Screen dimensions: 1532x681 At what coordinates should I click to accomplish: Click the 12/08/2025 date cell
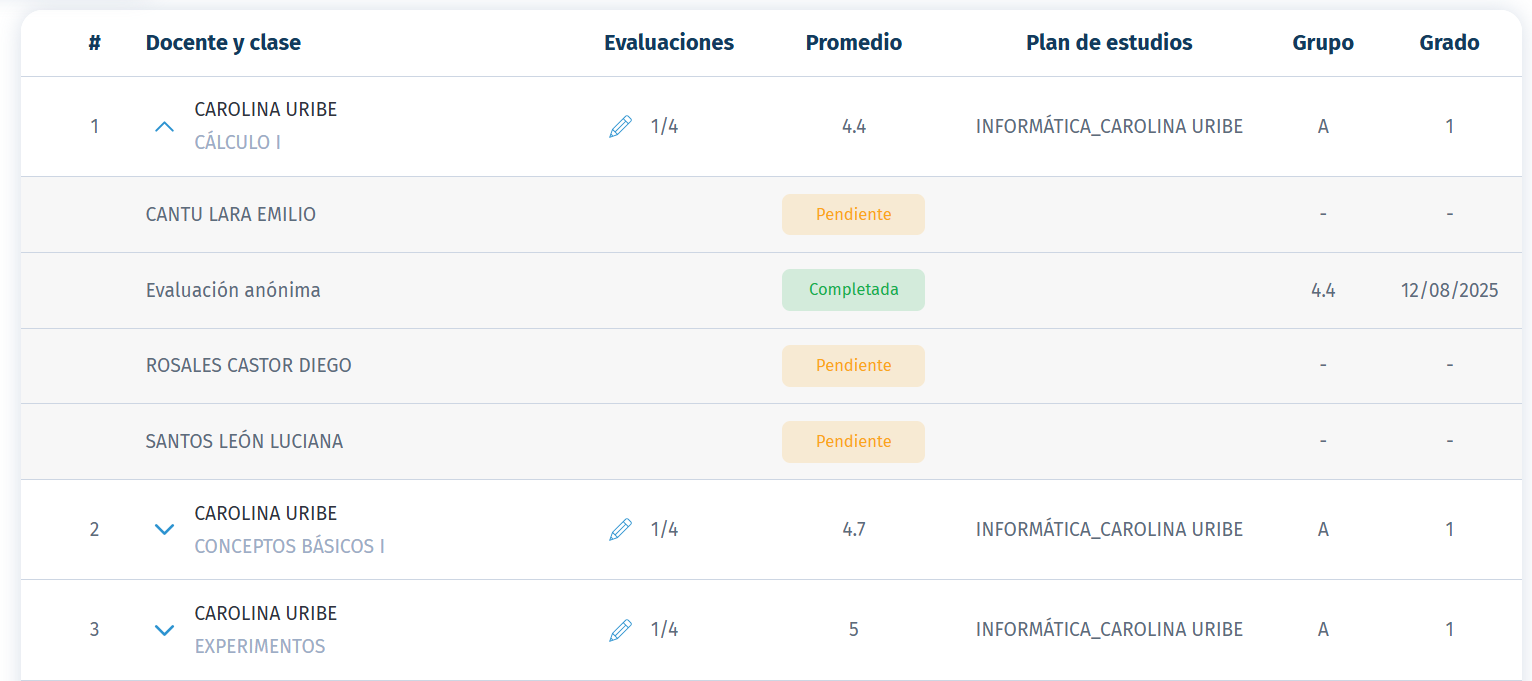(1449, 291)
